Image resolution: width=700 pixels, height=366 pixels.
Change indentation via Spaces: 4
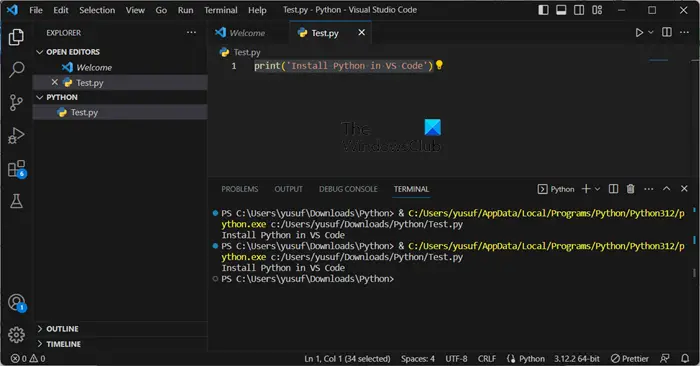tap(417, 358)
